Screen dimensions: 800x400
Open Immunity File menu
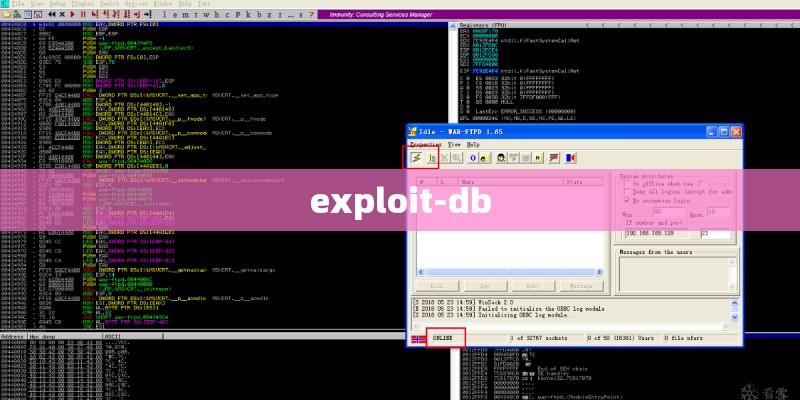point(18,4)
